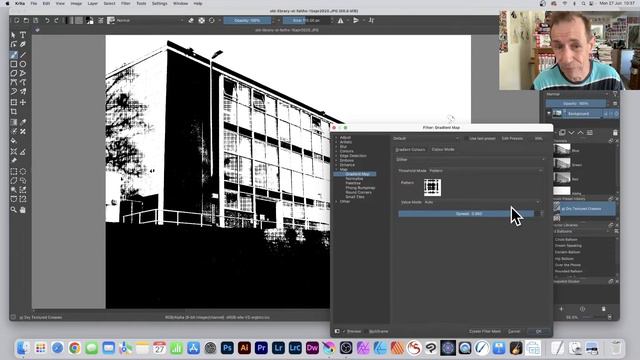Open the Value Mode Auto dropdown
The image size is (640, 360).
(482, 202)
